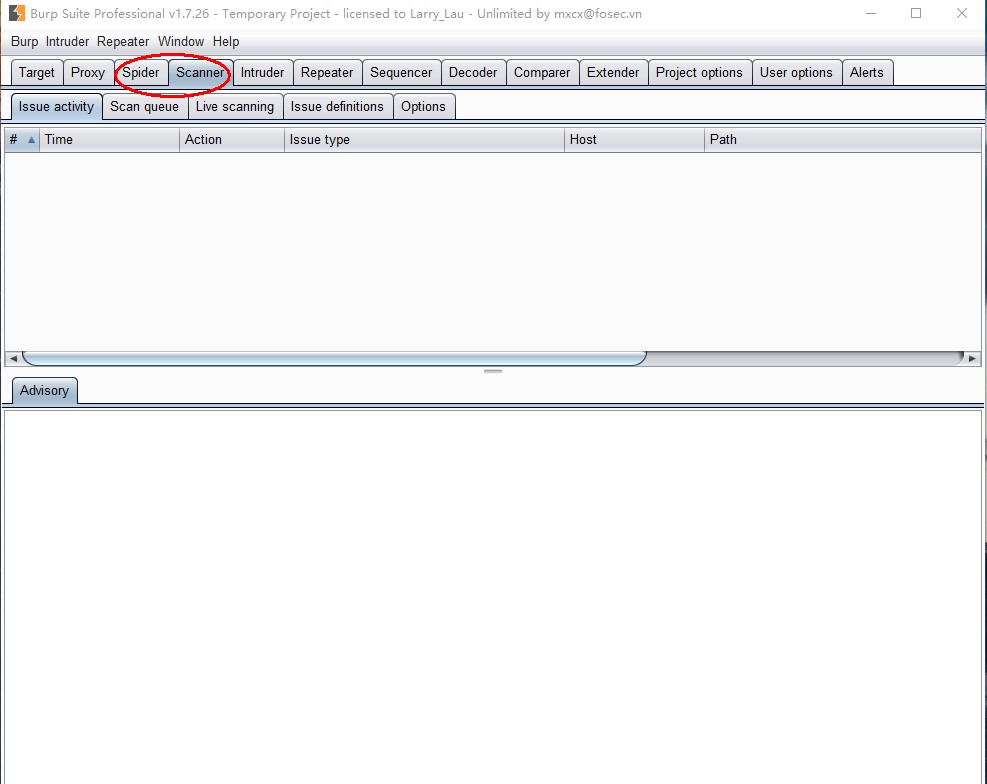Open the Help menu
Screen dimensions: 987x784
point(225,42)
